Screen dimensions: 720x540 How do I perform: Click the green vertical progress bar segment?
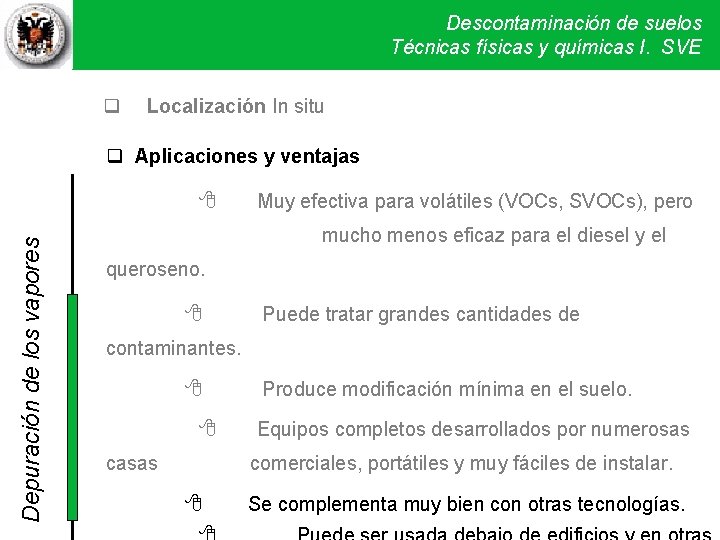click(73, 407)
